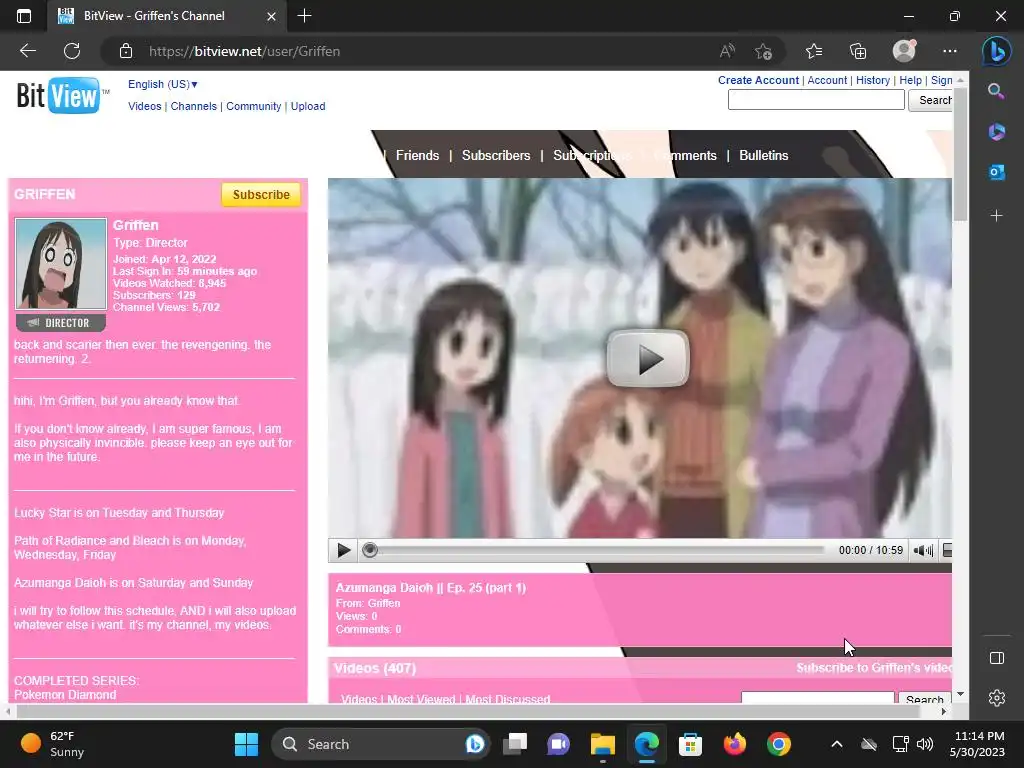The width and height of the screenshot is (1024, 768).
Task: Mute the video player volume
Action: pos(923,551)
